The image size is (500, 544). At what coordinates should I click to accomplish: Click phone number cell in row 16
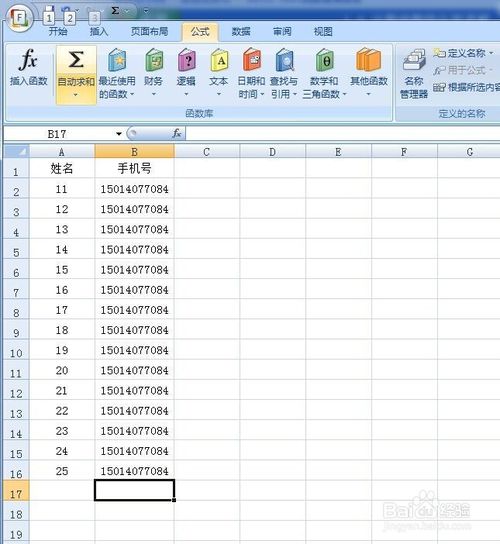(x=134, y=471)
